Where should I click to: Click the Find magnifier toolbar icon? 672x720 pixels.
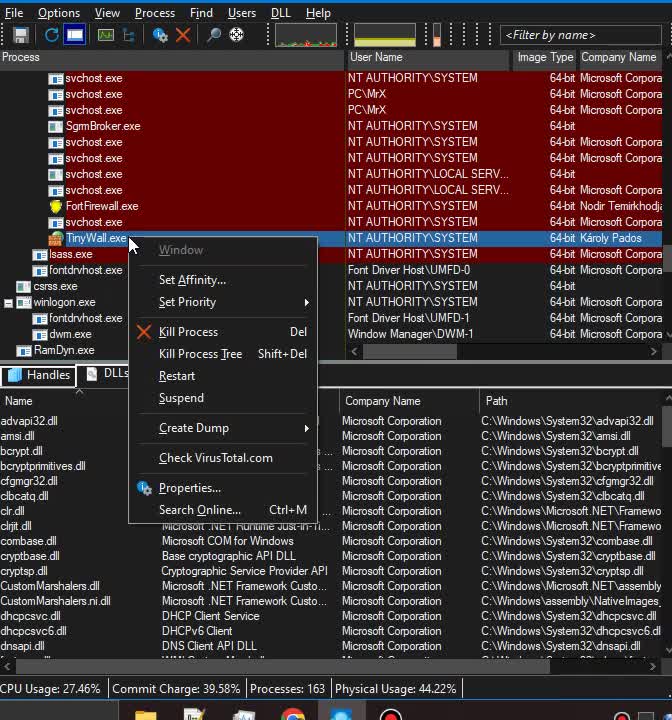(x=213, y=35)
